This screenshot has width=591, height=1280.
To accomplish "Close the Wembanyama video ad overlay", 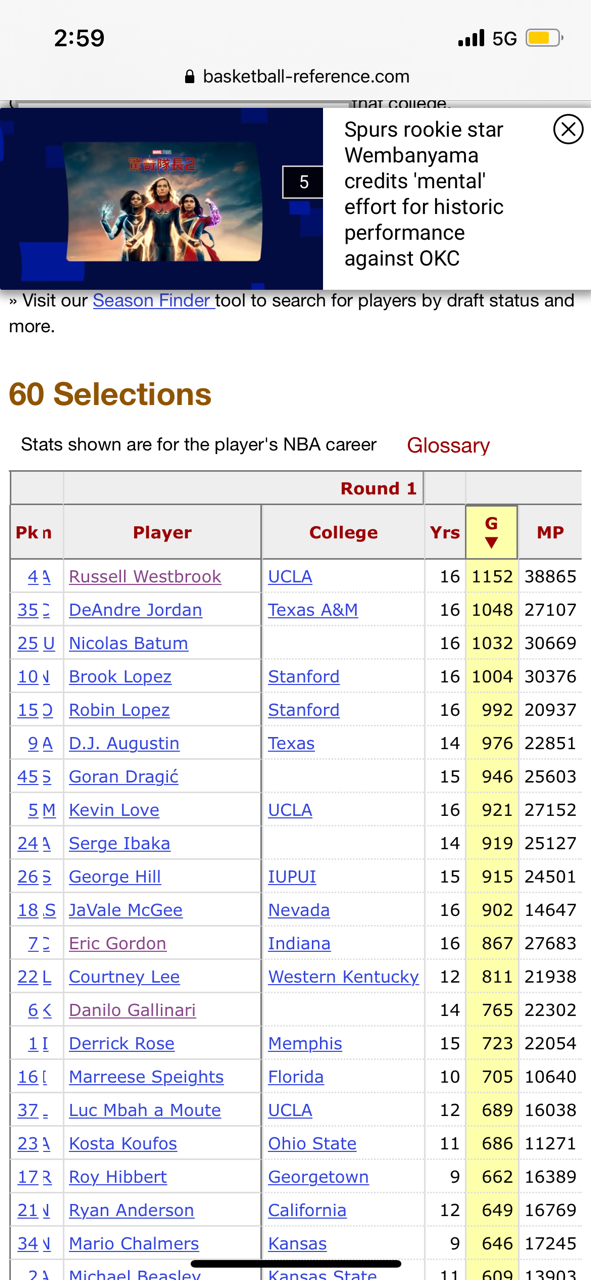I will pos(568,129).
